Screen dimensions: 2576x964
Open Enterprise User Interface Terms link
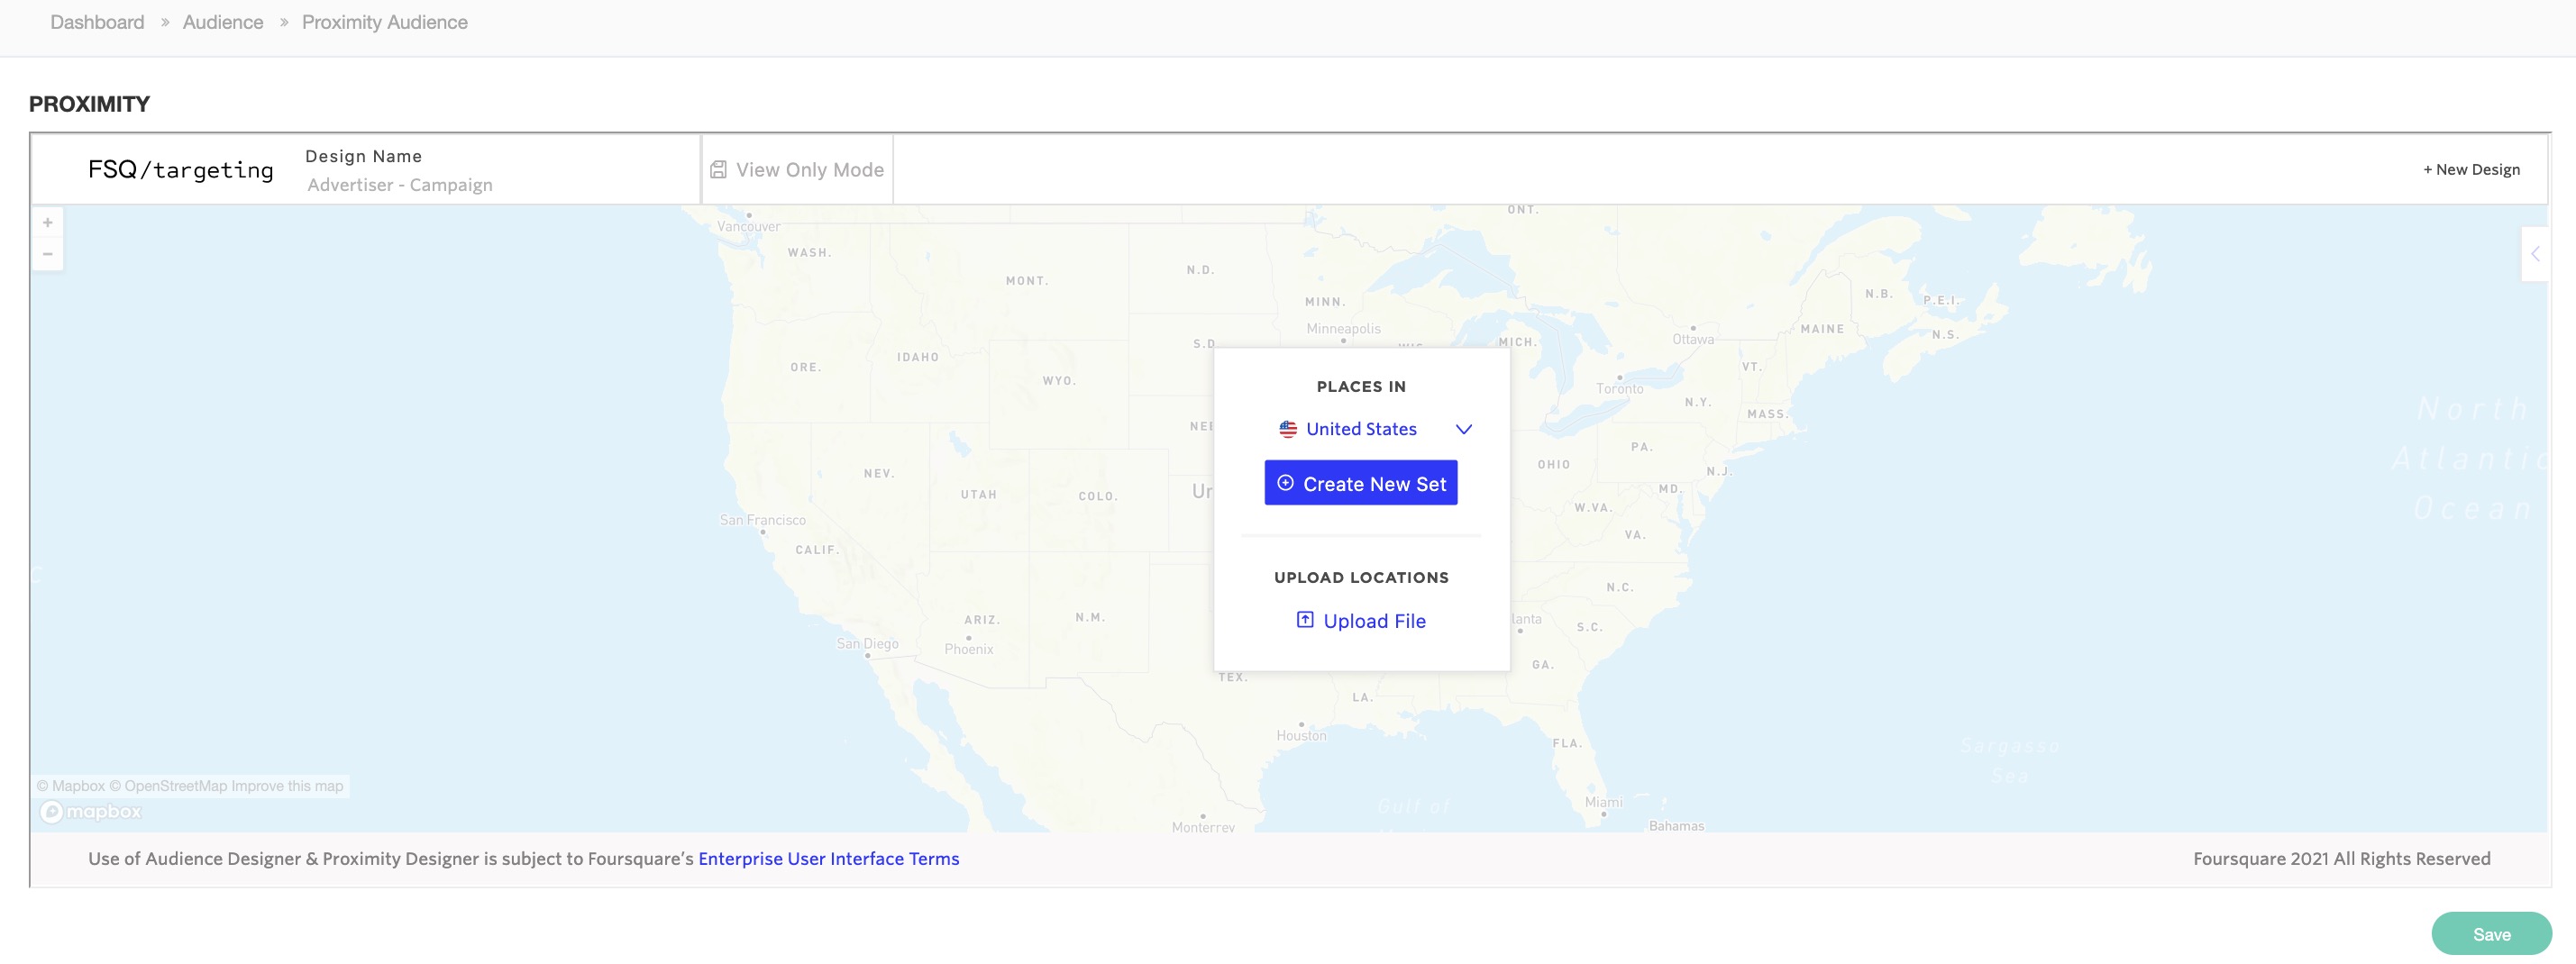coord(828,859)
